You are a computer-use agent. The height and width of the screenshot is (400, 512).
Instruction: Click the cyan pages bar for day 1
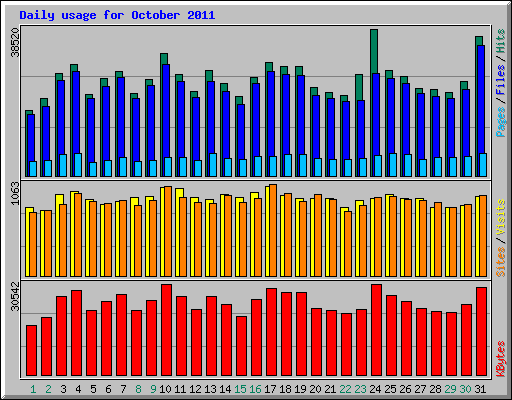33,169
